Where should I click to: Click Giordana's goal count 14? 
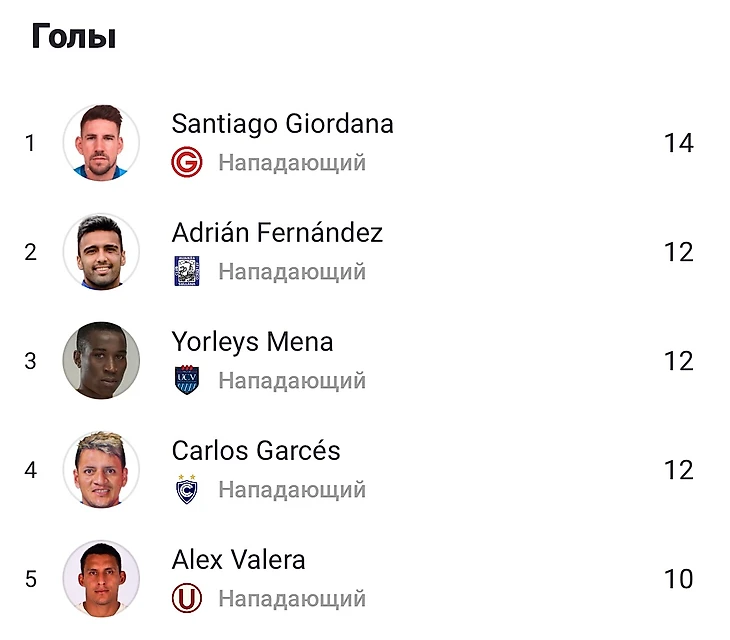[x=678, y=143]
